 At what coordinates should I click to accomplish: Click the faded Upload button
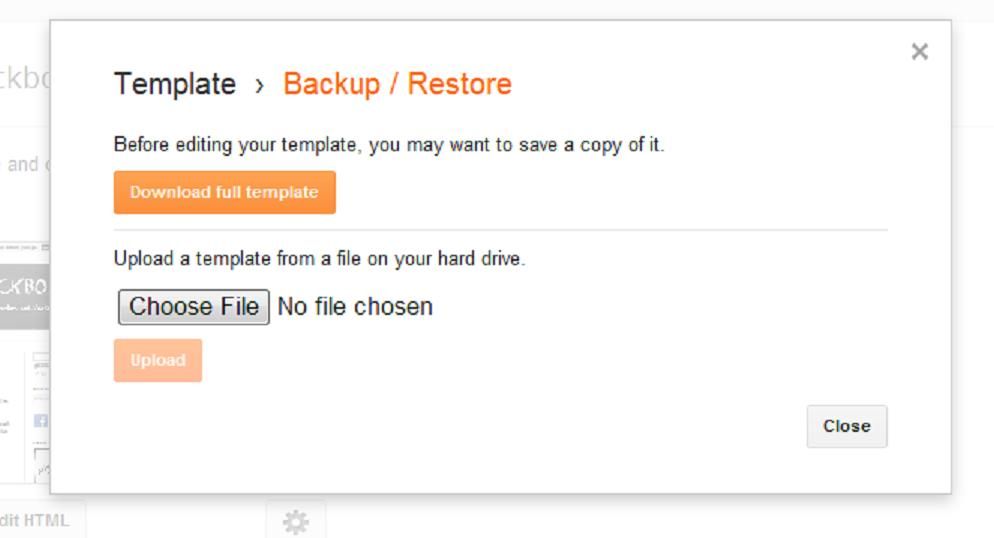[x=158, y=360]
